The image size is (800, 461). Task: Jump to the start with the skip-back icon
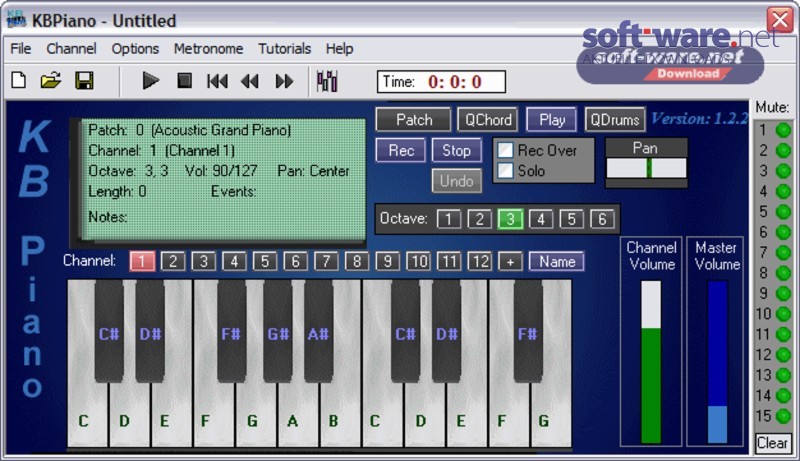[x=217, y=81]
